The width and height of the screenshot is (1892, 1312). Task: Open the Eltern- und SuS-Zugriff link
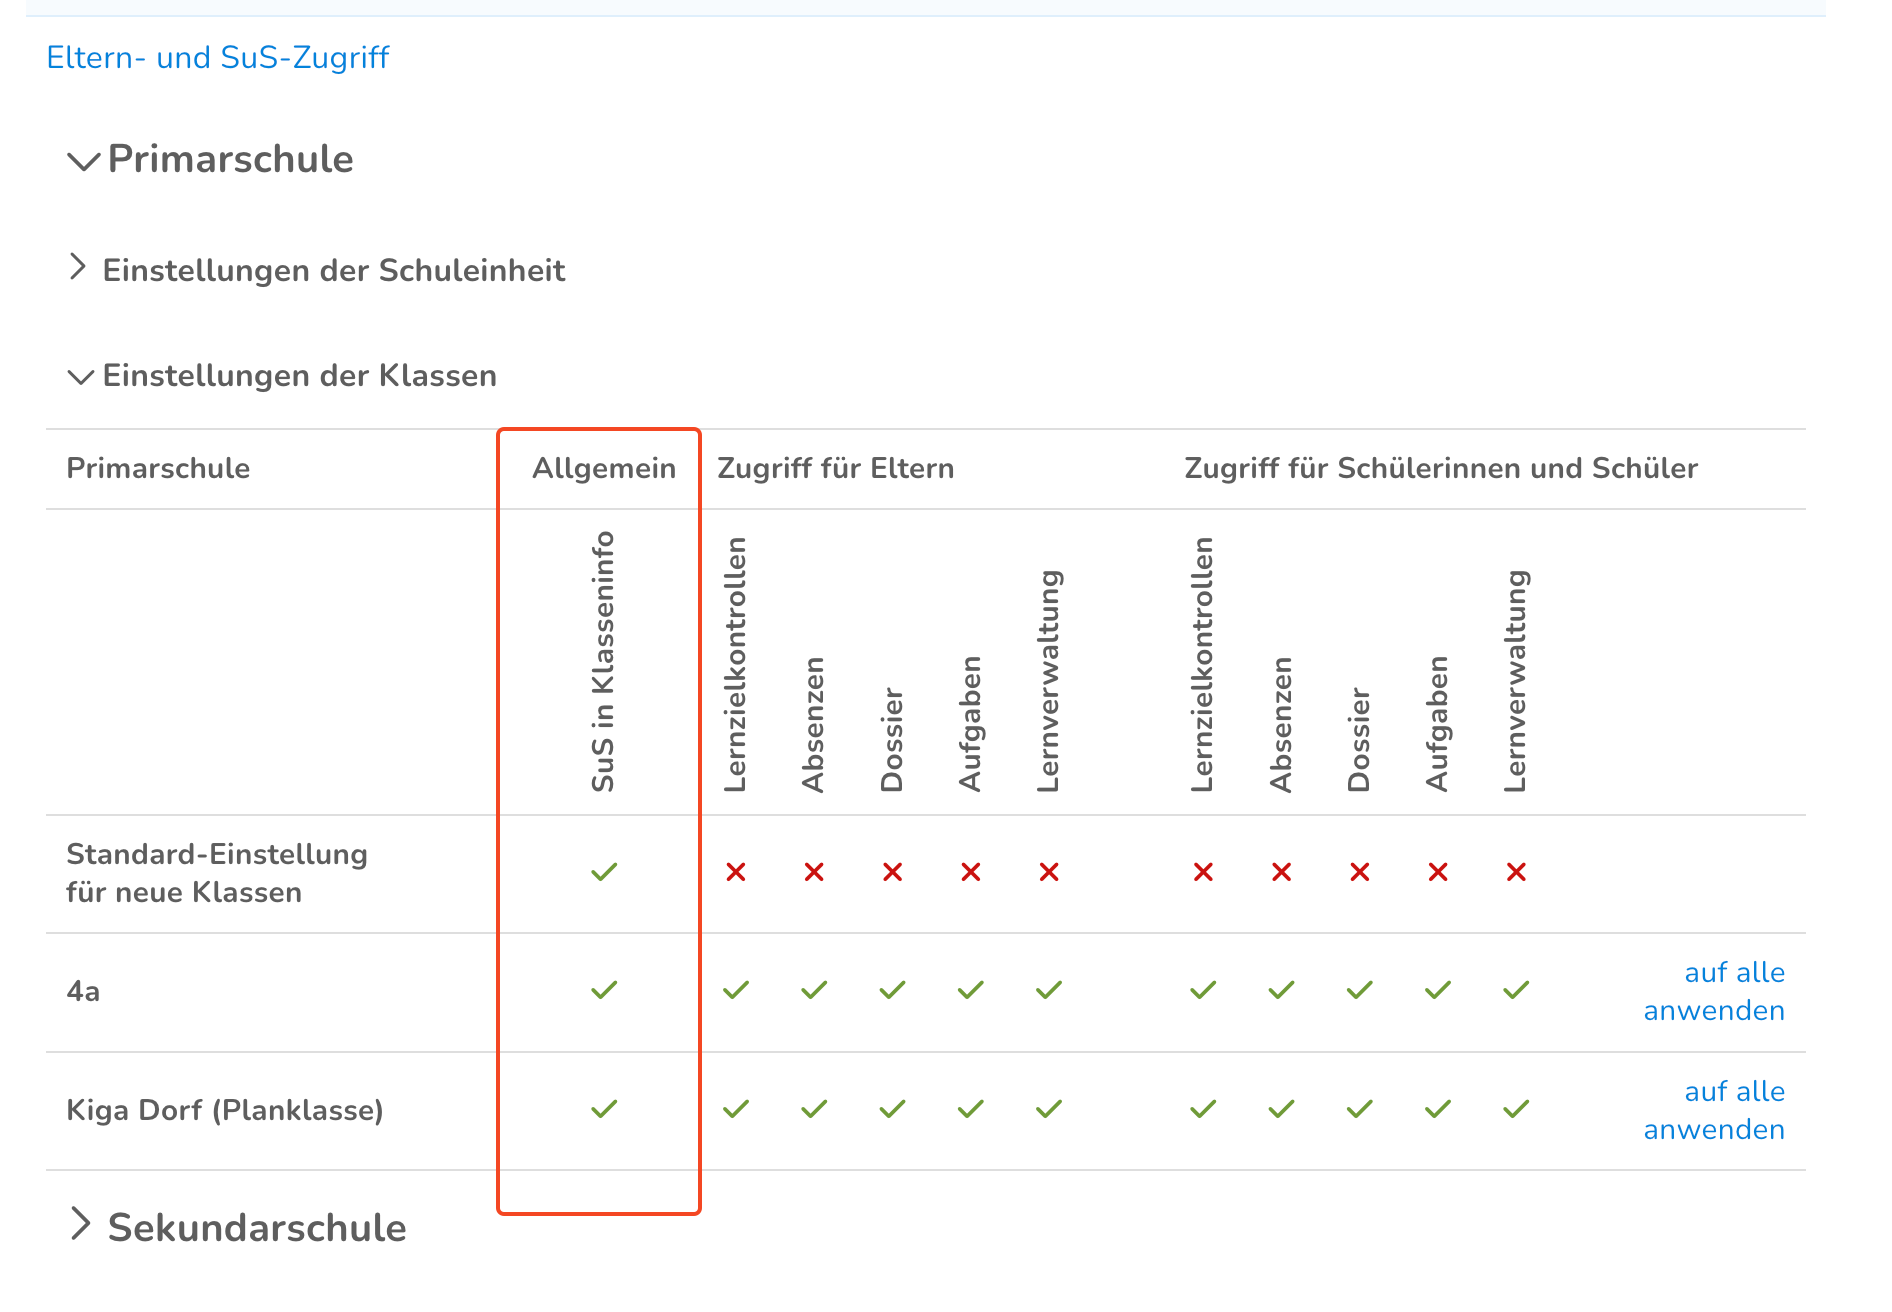click(217, 58)
